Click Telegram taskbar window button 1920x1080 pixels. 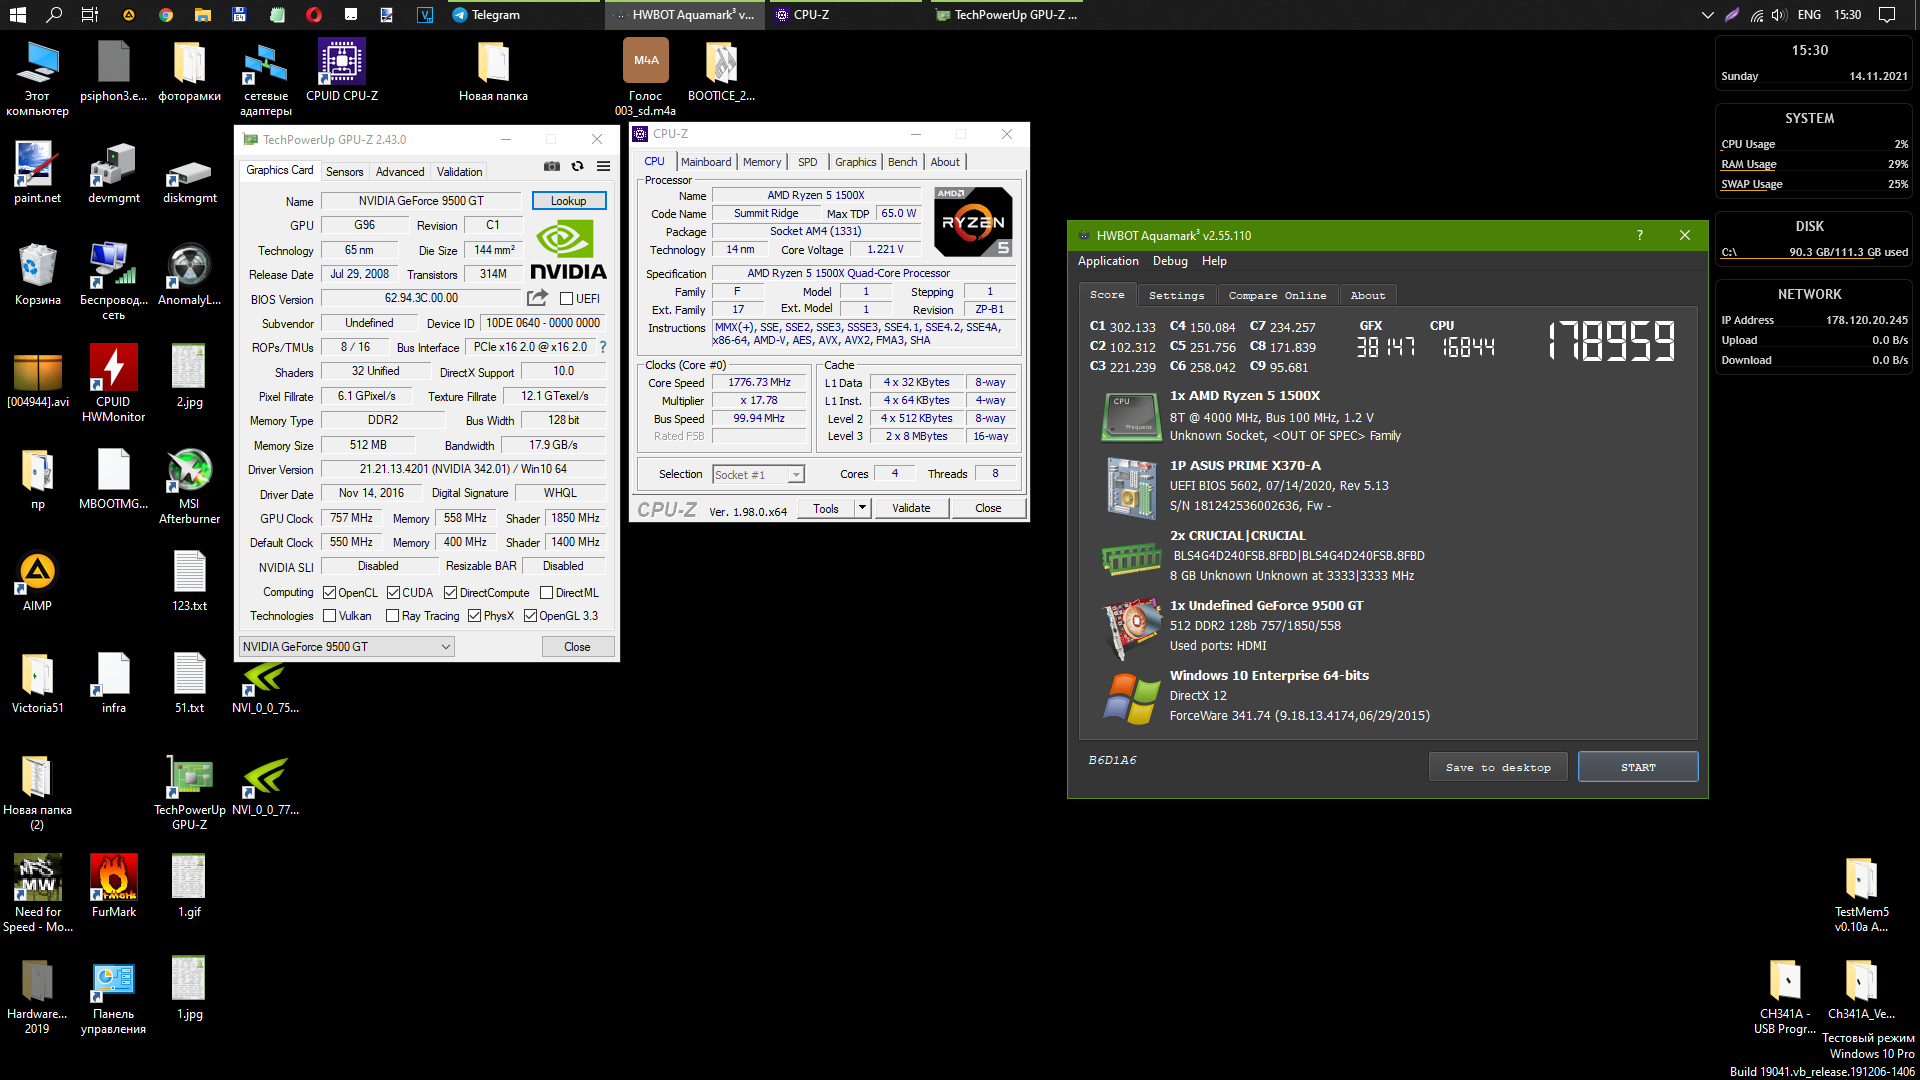click(523, 14)
